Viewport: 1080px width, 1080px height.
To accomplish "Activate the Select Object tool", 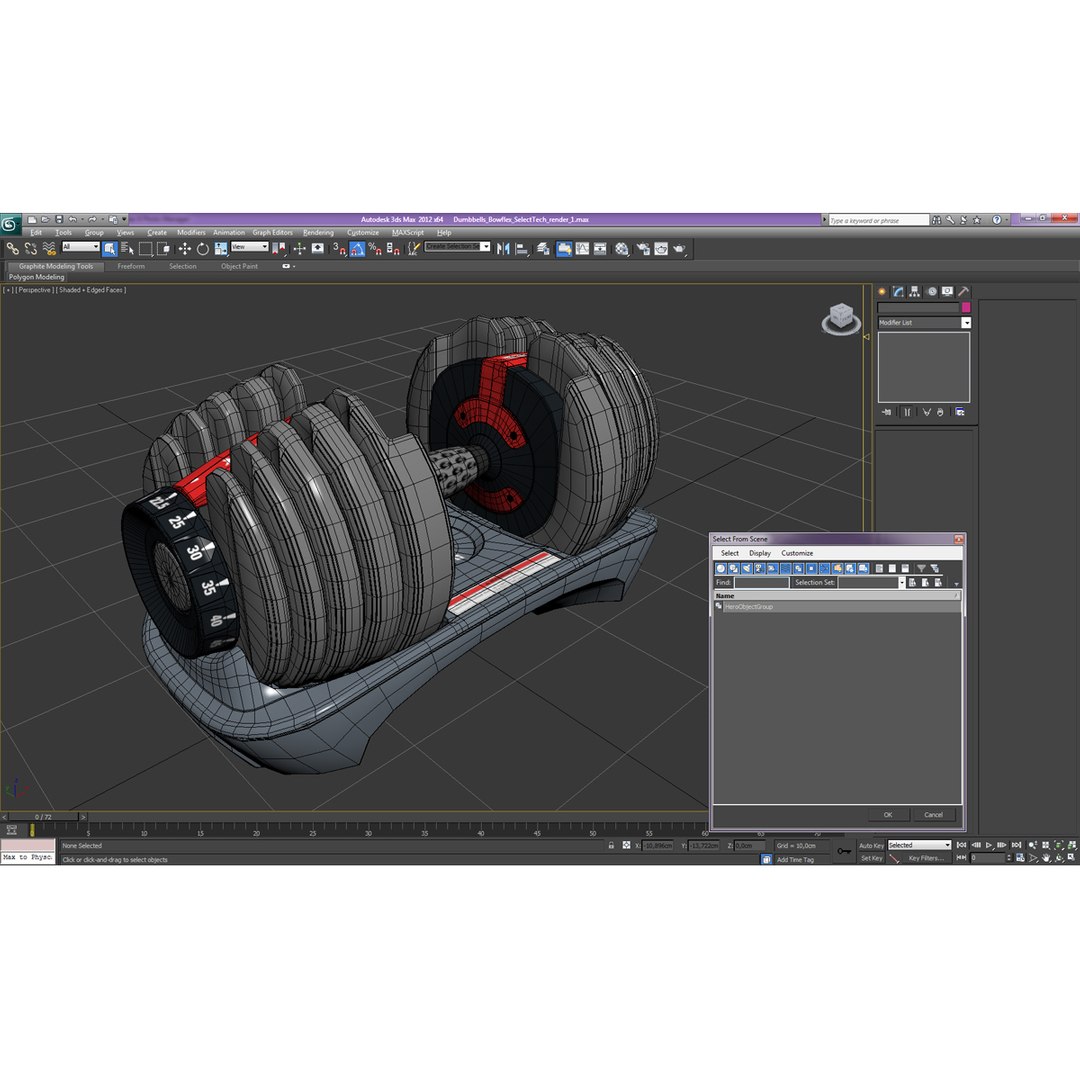I will [110, 249].
